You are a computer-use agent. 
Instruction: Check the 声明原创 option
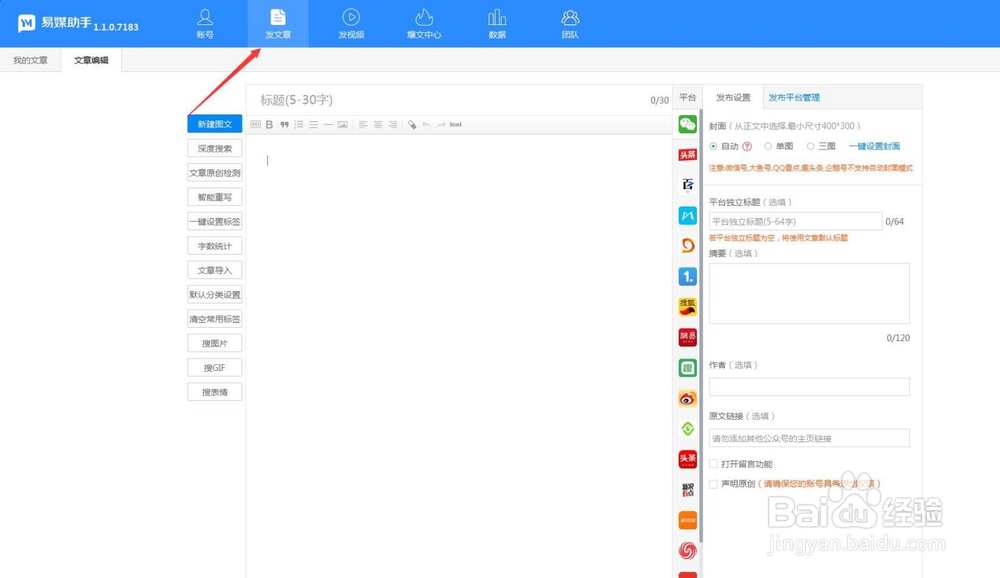click(713, 482)
